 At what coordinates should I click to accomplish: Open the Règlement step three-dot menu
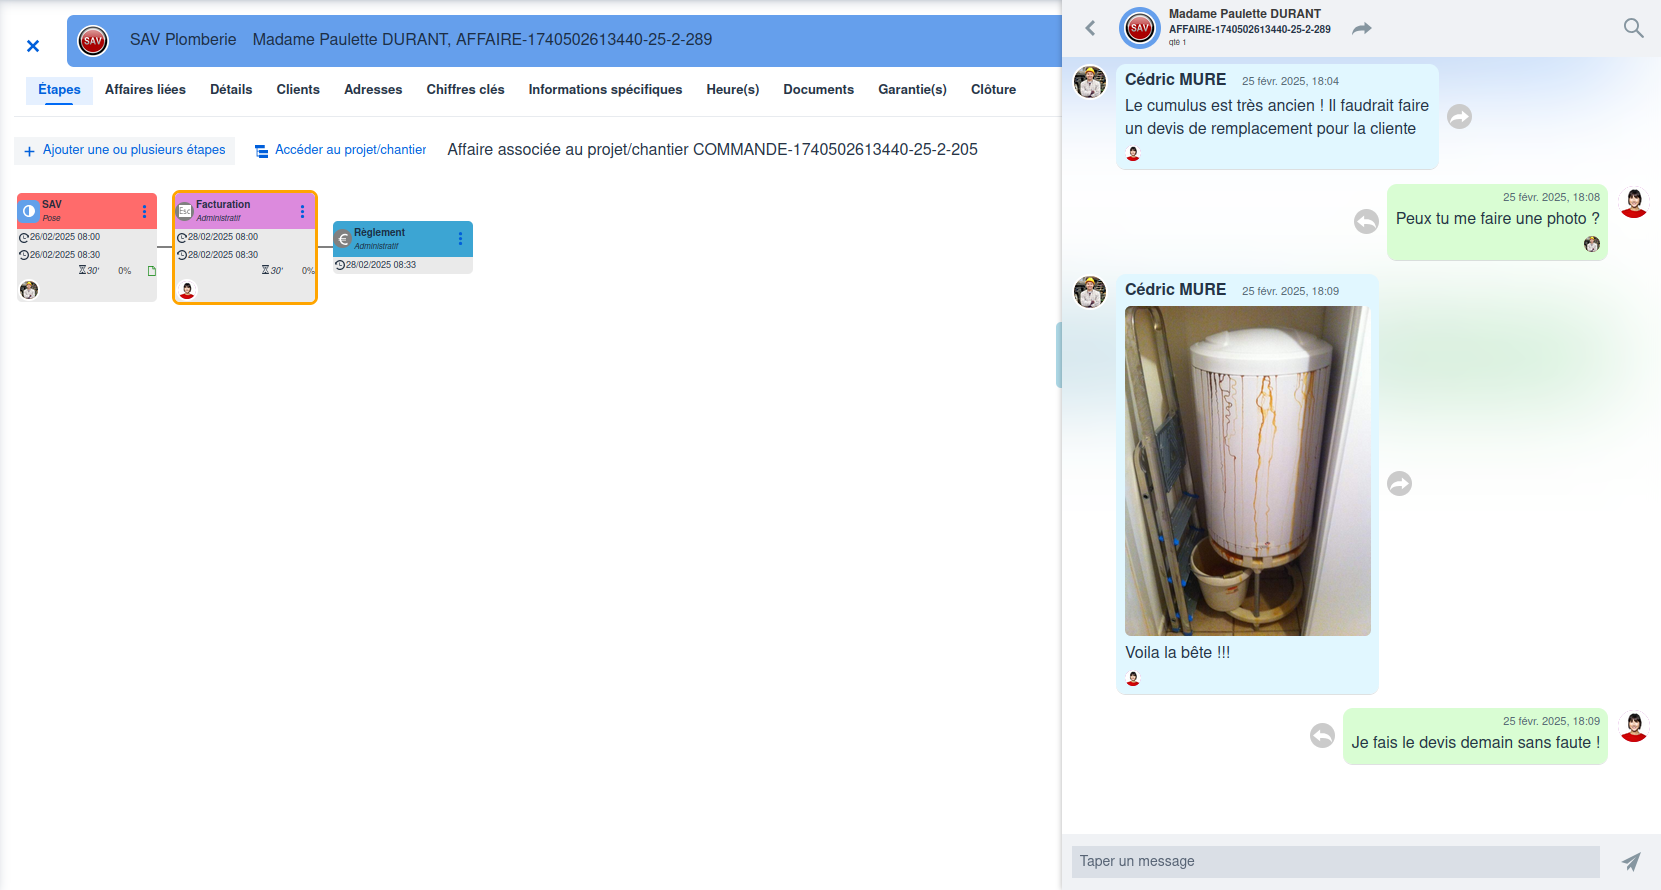coord(460,239)
